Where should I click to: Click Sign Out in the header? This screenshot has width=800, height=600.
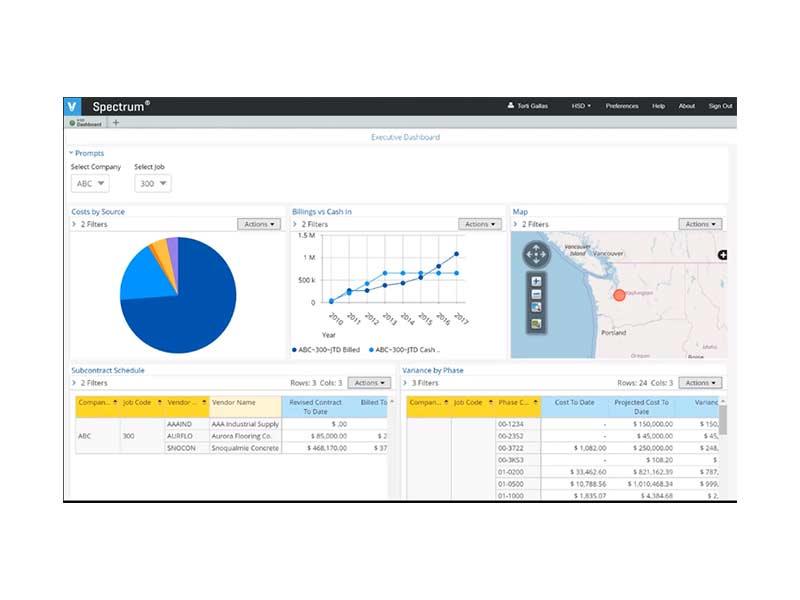coord(720,106)
